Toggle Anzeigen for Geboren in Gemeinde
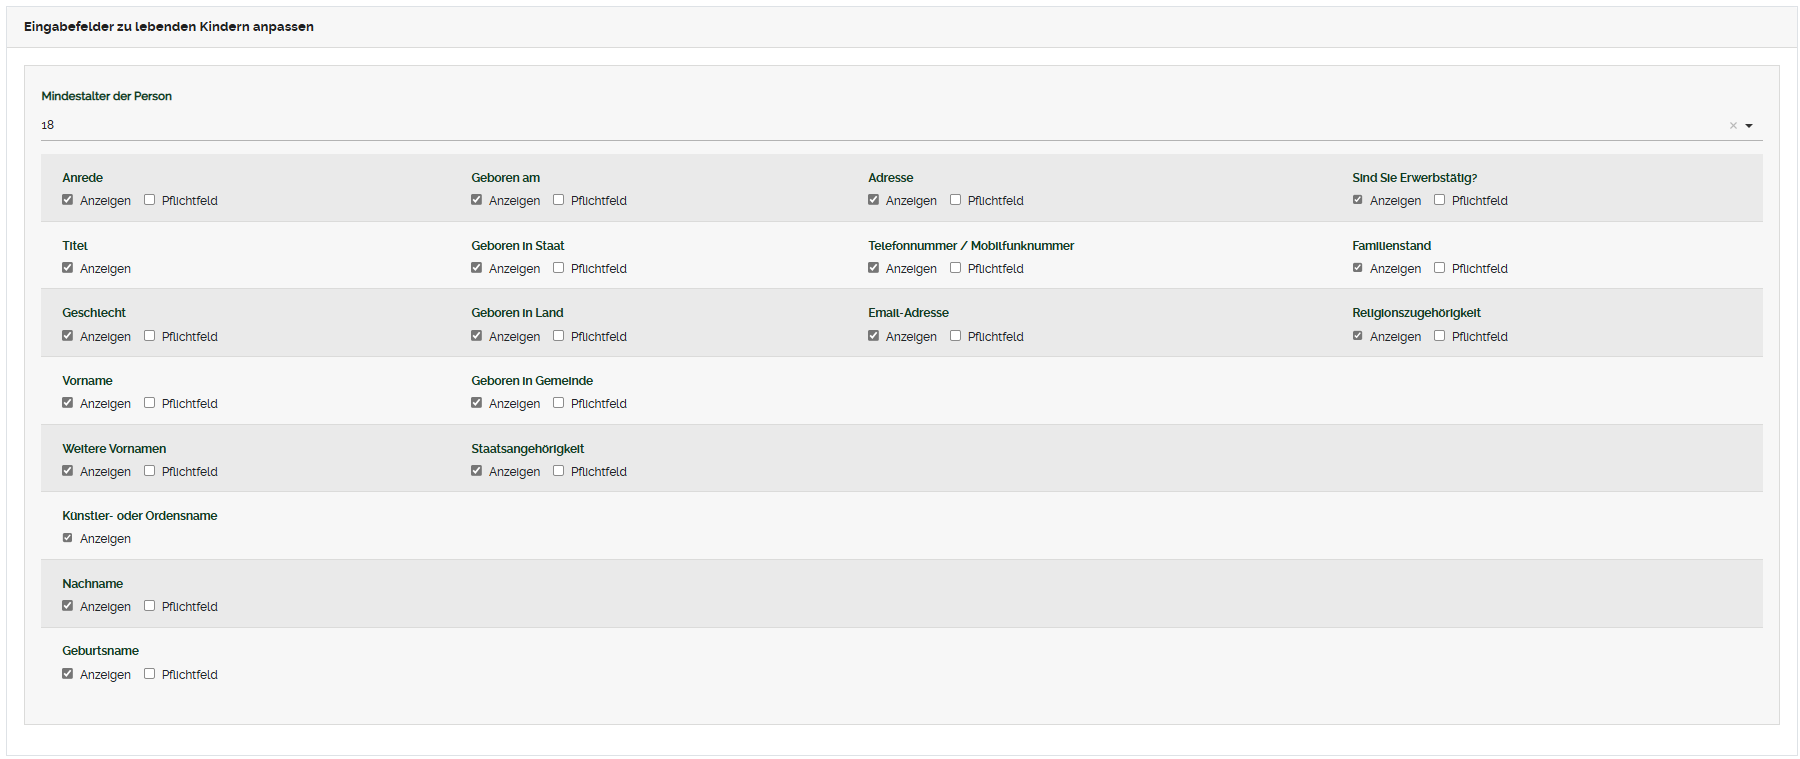 click(477, 403)
